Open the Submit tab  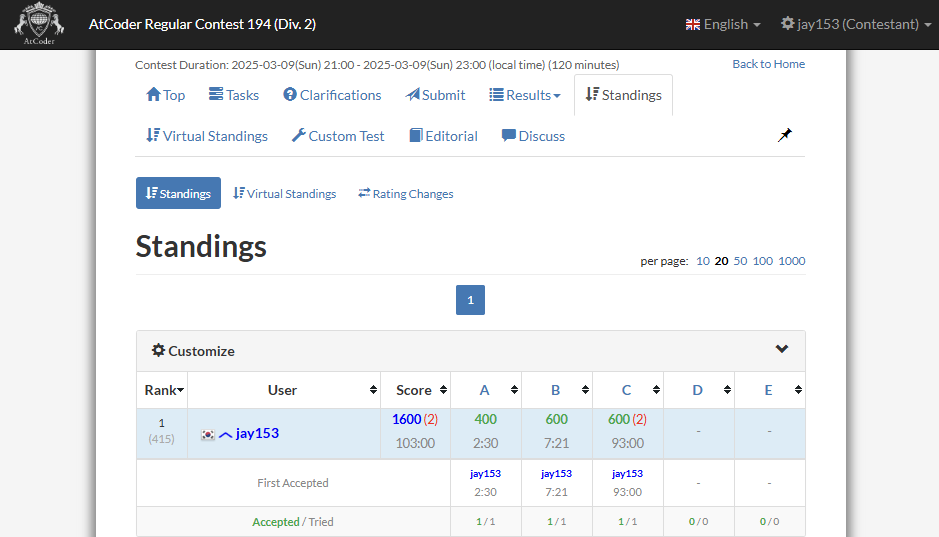tap(435, 95)
